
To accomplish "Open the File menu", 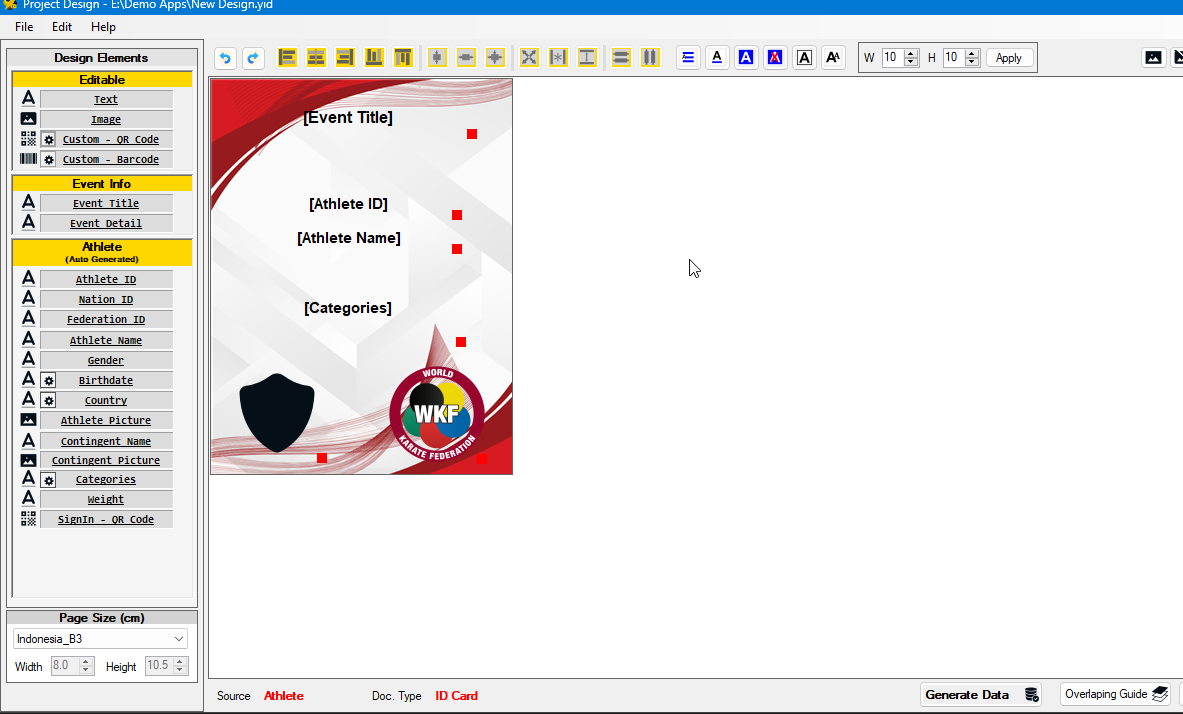I will (23, 27).
